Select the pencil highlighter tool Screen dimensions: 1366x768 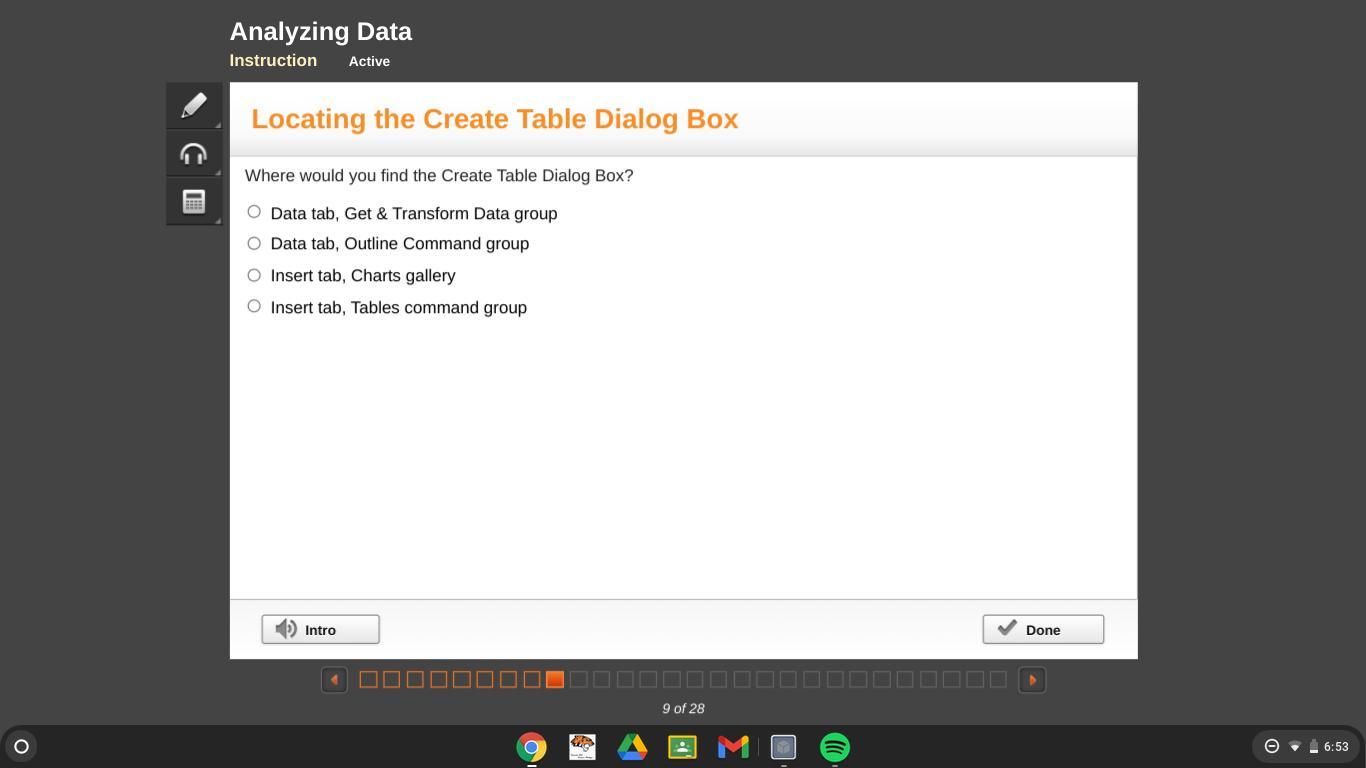coord(194,106)
